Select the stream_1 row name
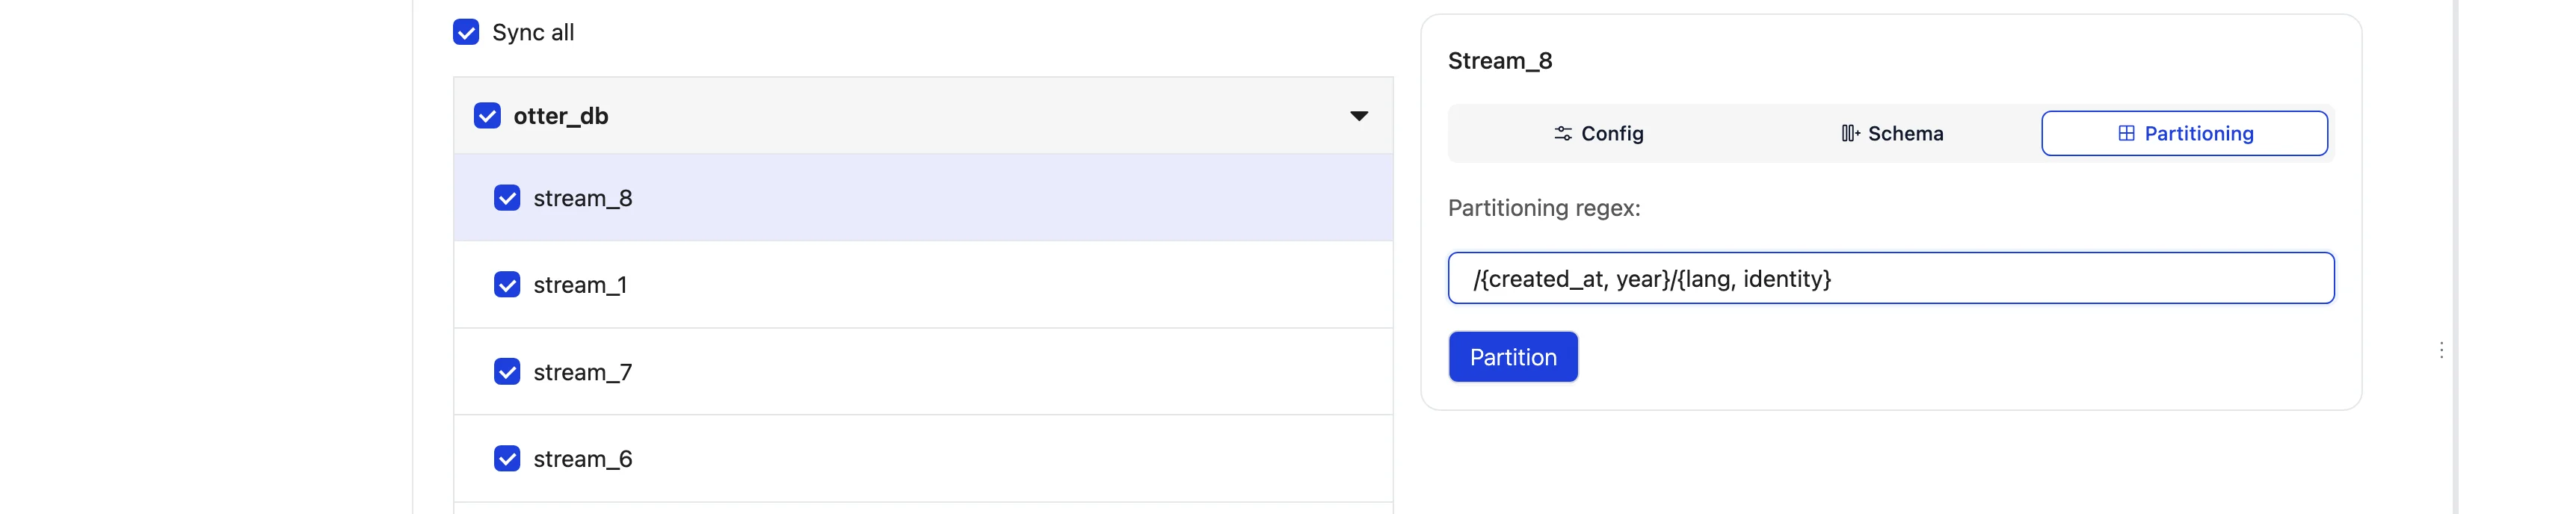Viewport: 2576px width, 514px height. click(x=580, y=285)
